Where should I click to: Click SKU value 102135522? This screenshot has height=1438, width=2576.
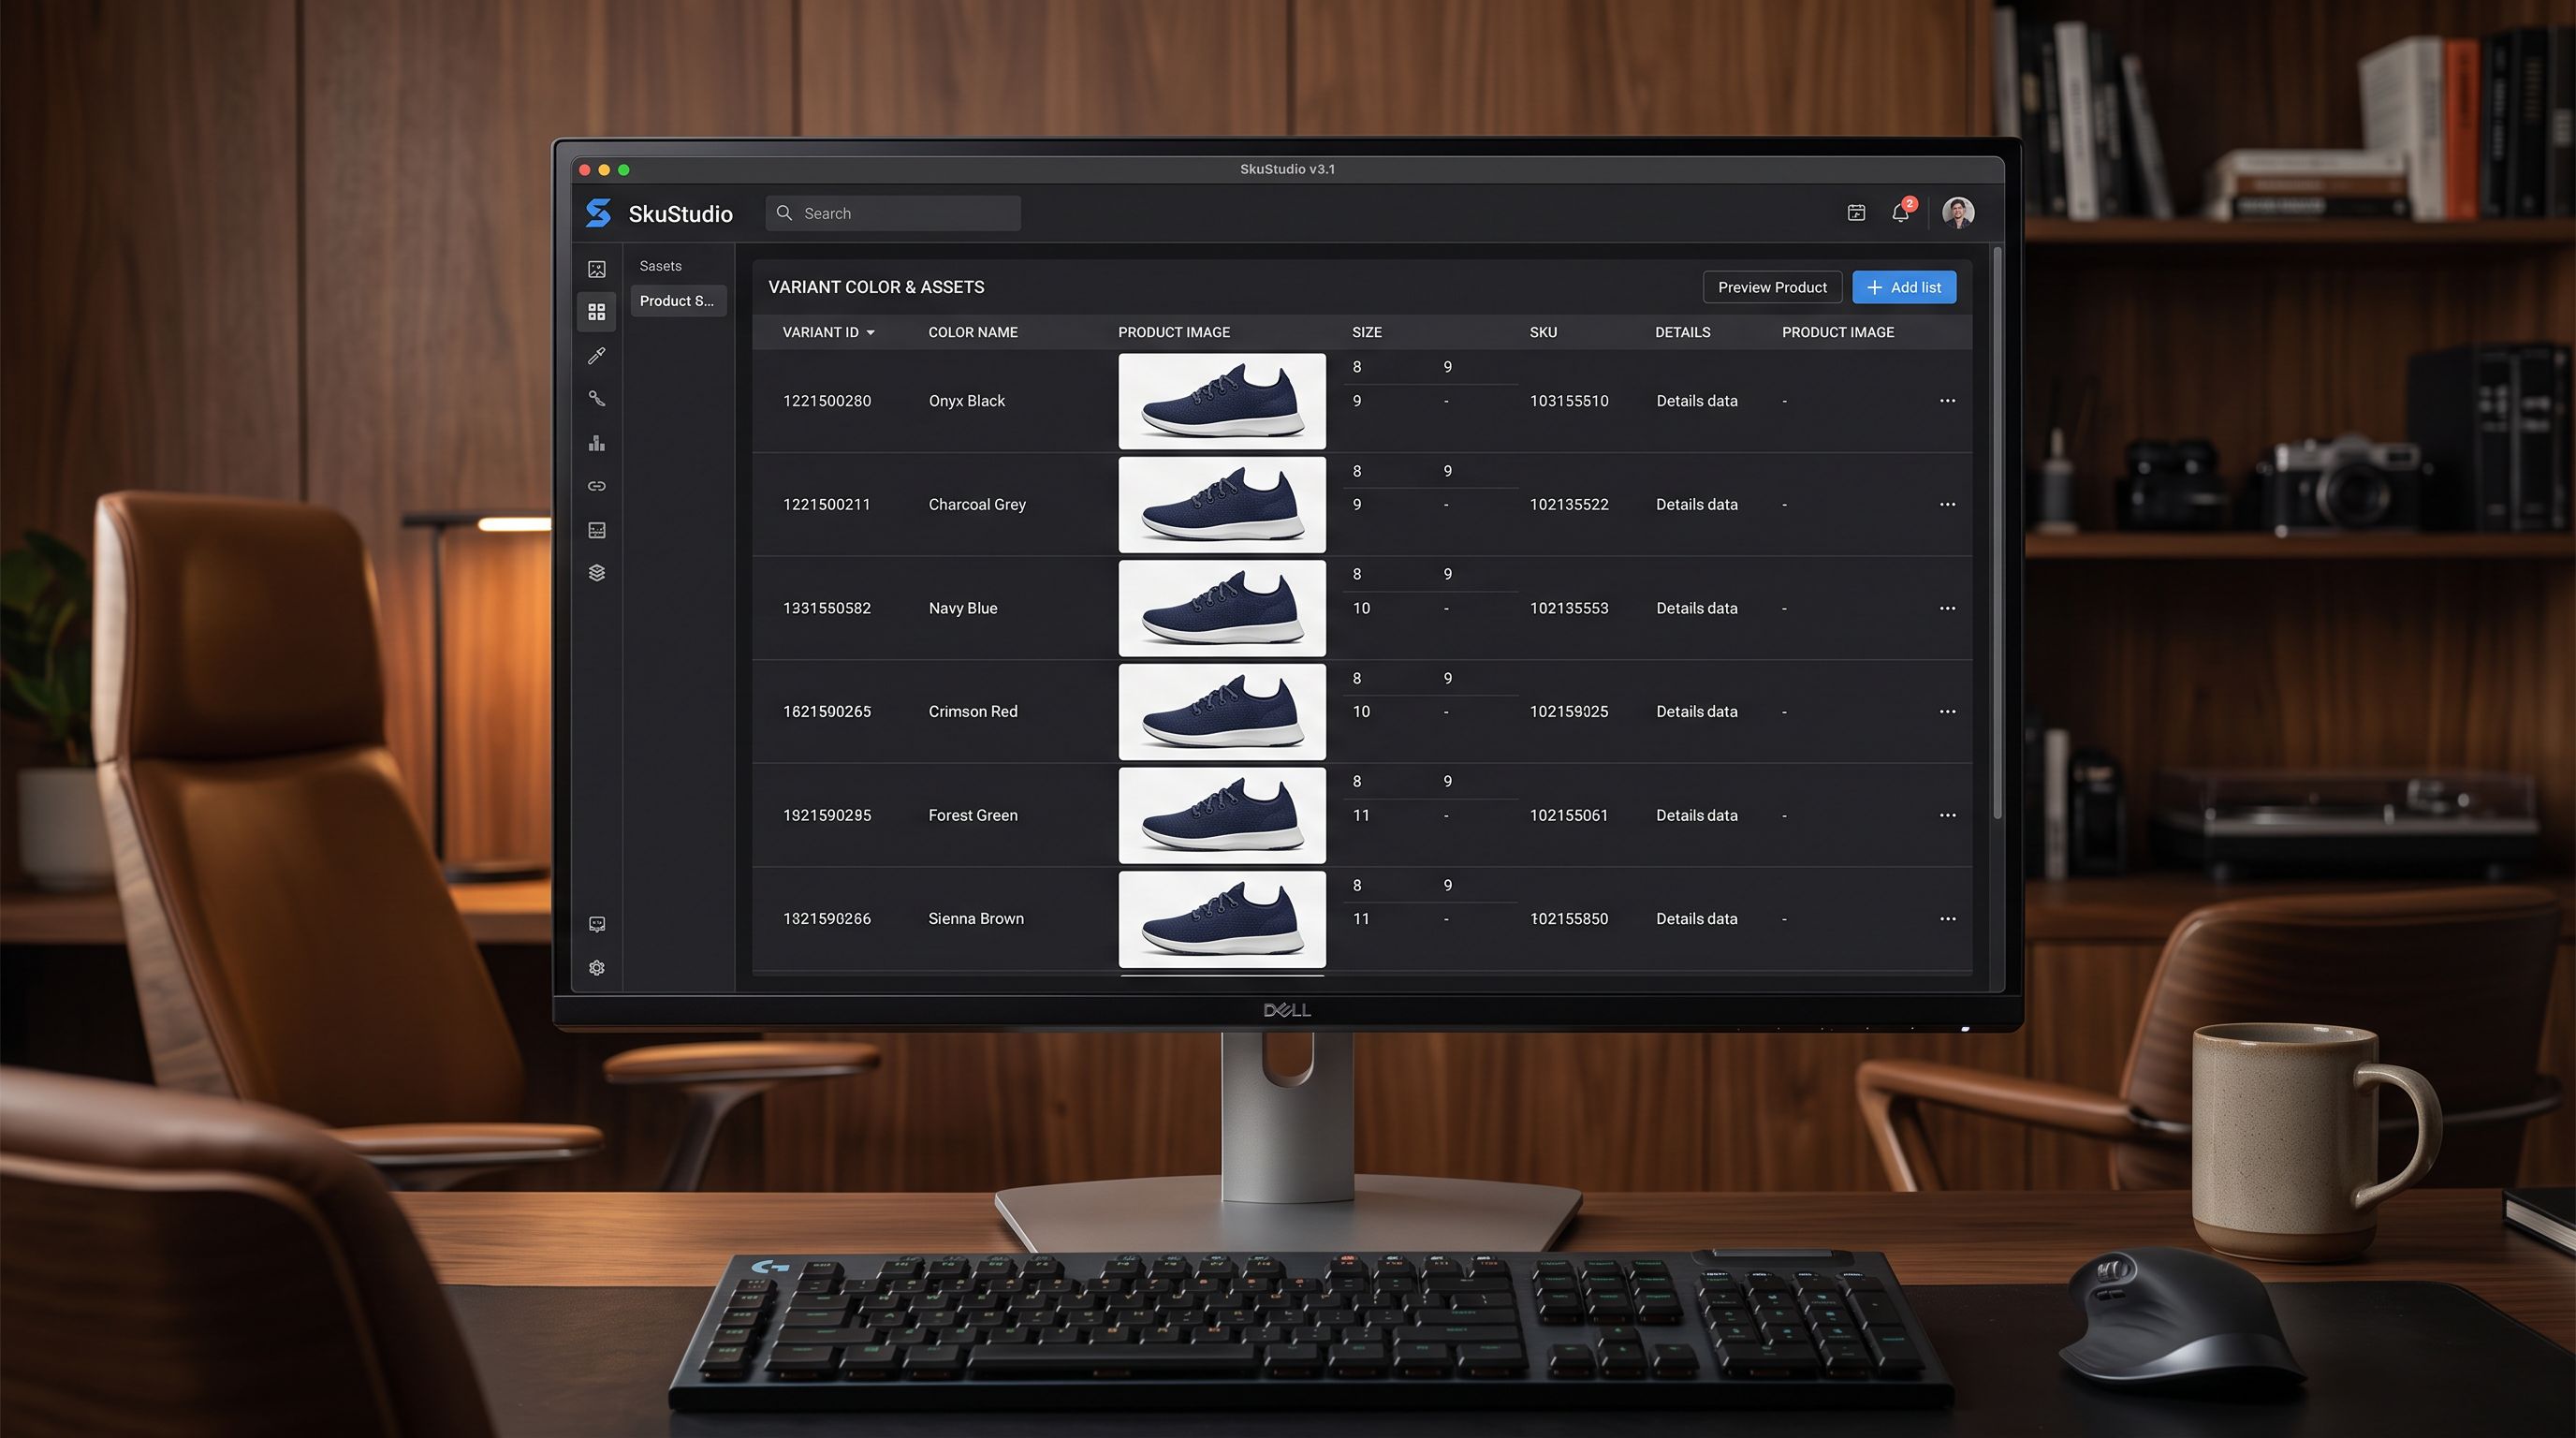click(x=1569, y=504)
